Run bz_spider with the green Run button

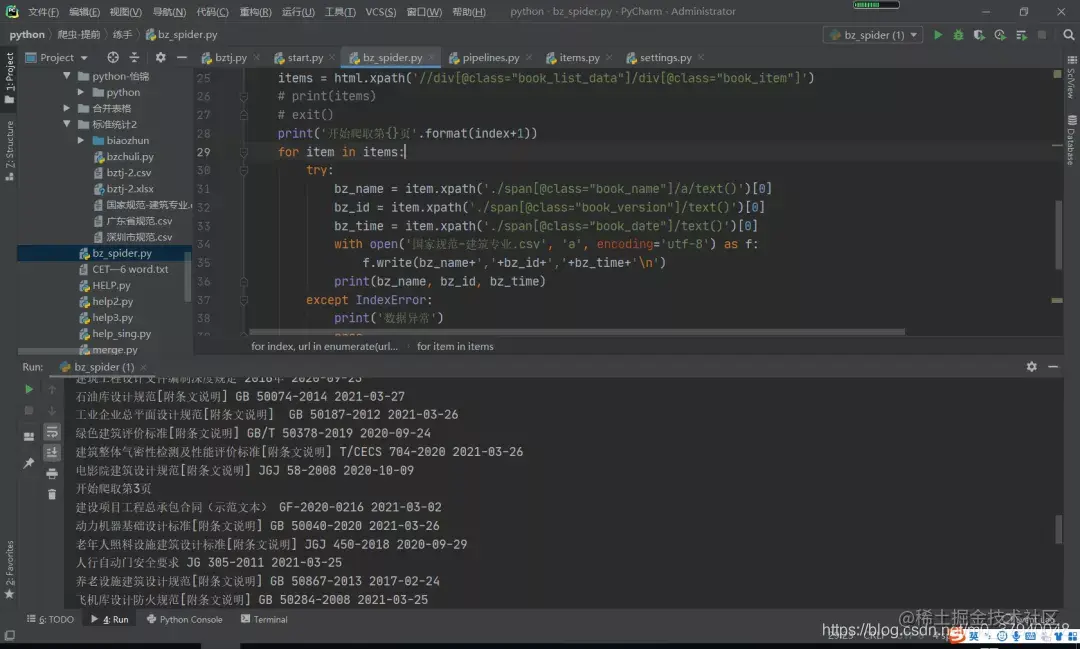(x=937, y=34)
